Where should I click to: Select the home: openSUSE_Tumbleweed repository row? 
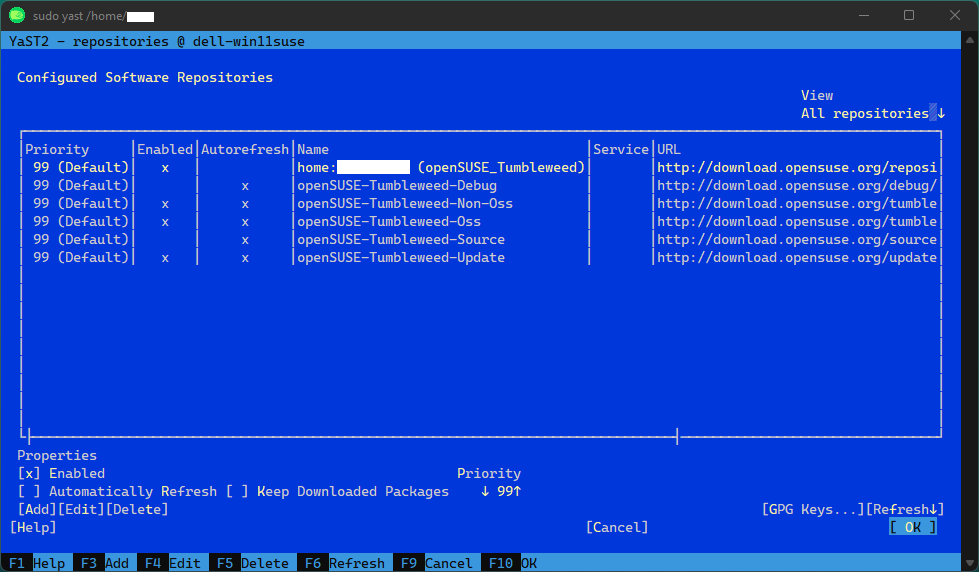click(x=481, y=167)
